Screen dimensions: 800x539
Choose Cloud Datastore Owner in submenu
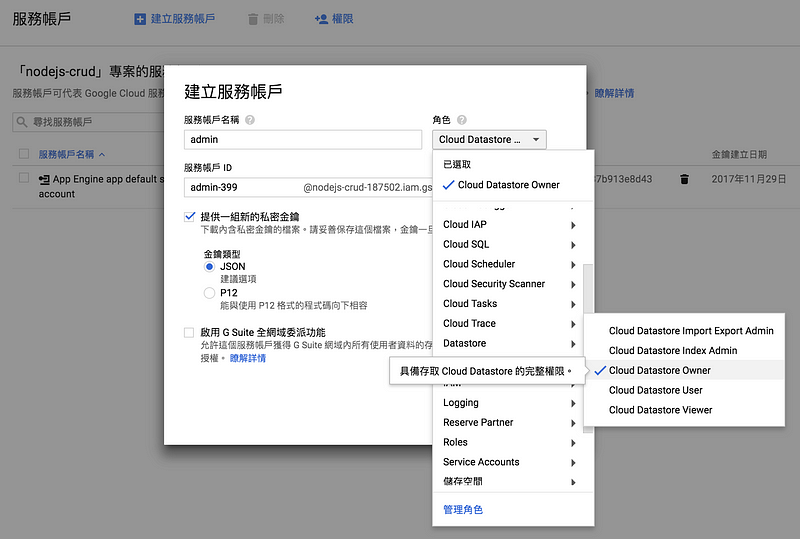684,370
